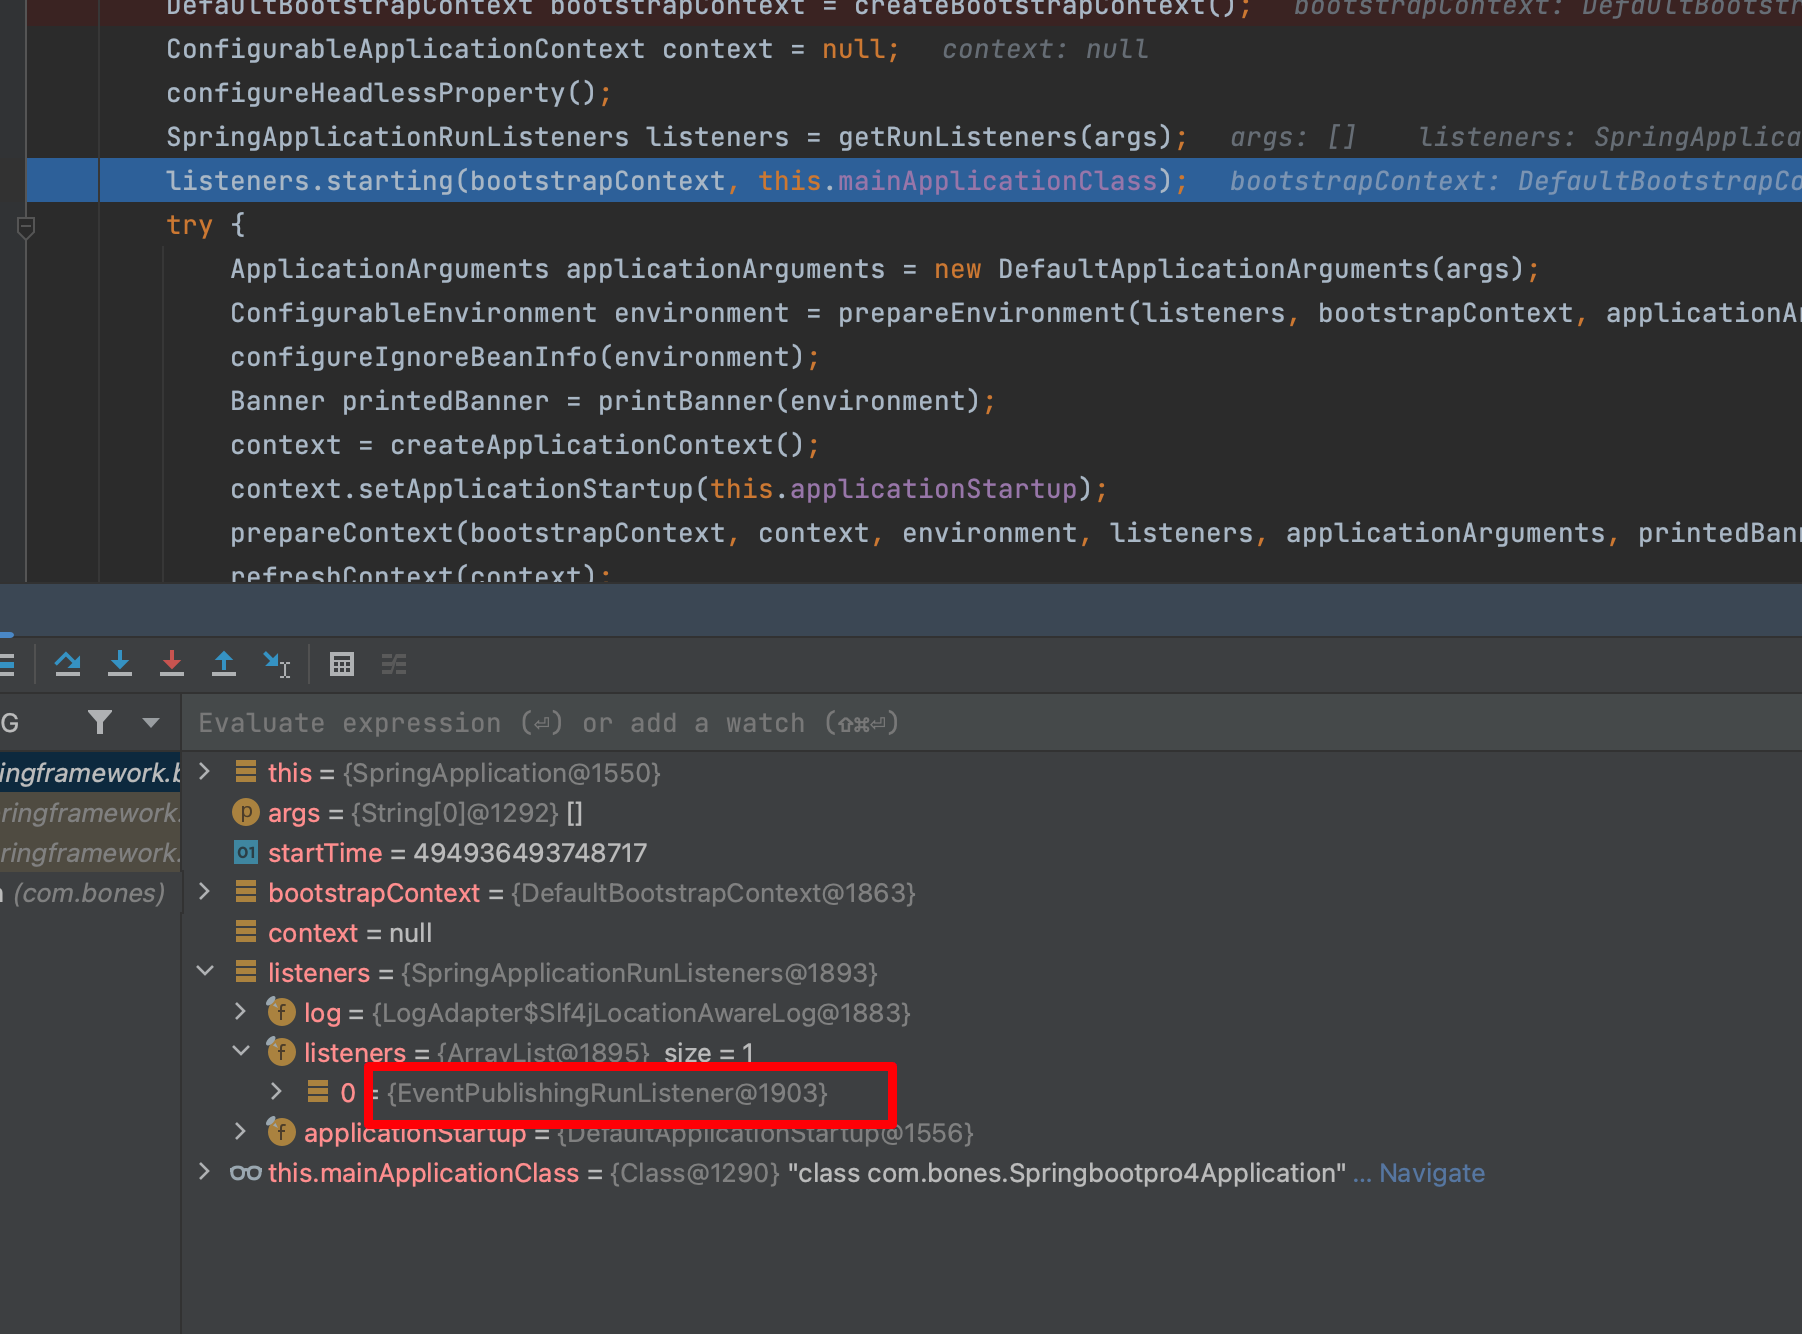Expand the bootstrapContext variable node
Viewport: 1802px width, 1334px height.
click(205, 892)
